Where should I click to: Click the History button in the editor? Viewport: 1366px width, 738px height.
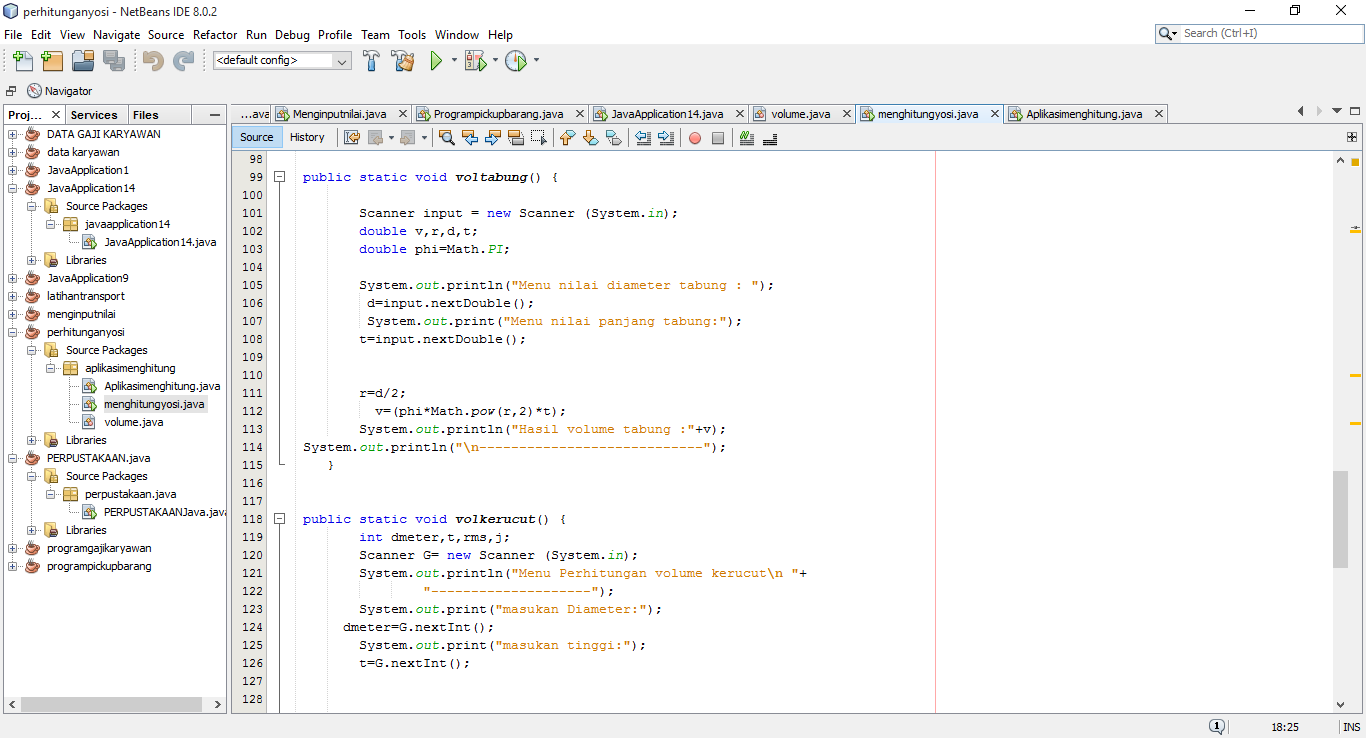308,137
